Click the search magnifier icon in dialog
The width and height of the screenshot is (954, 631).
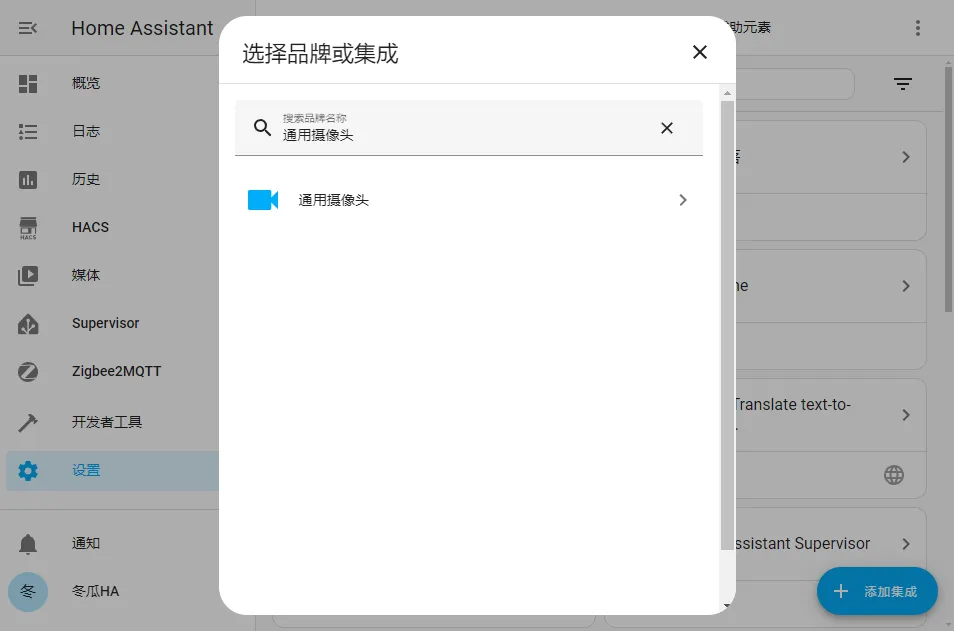tap(262, 127)
